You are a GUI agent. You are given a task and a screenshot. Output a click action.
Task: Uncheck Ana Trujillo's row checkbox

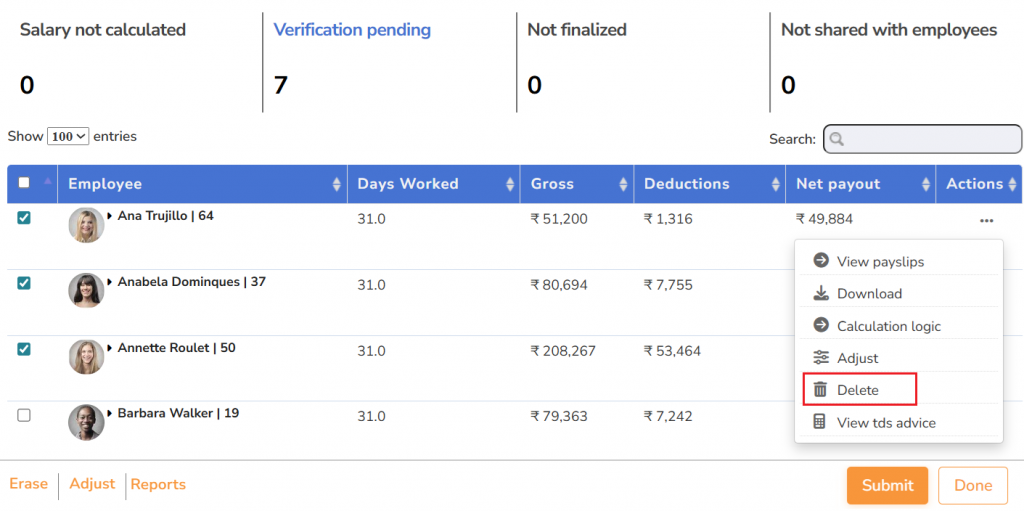[x=24, y=218]
